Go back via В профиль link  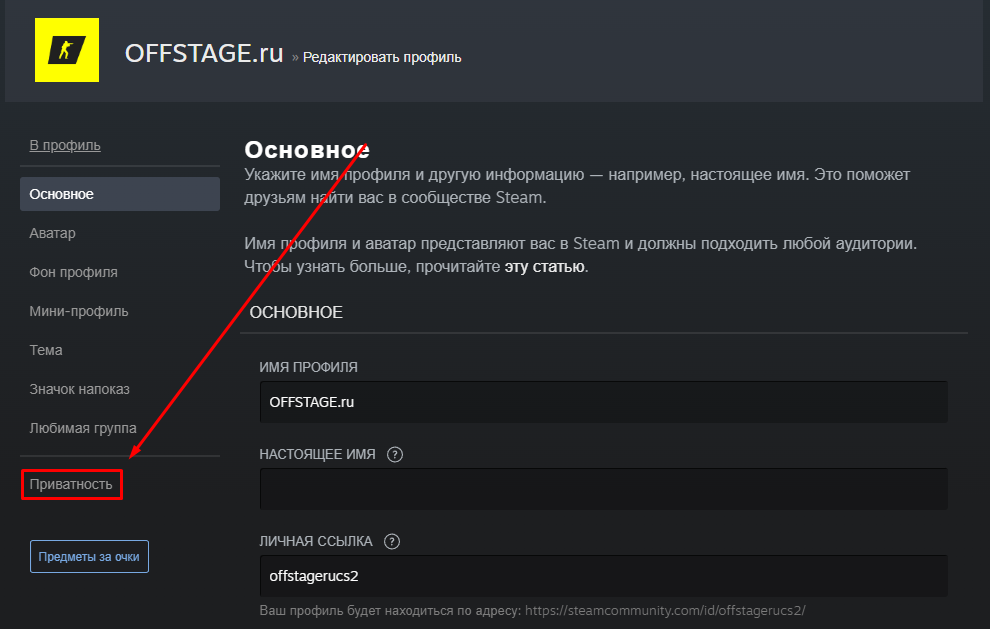(x=65, y=146)
